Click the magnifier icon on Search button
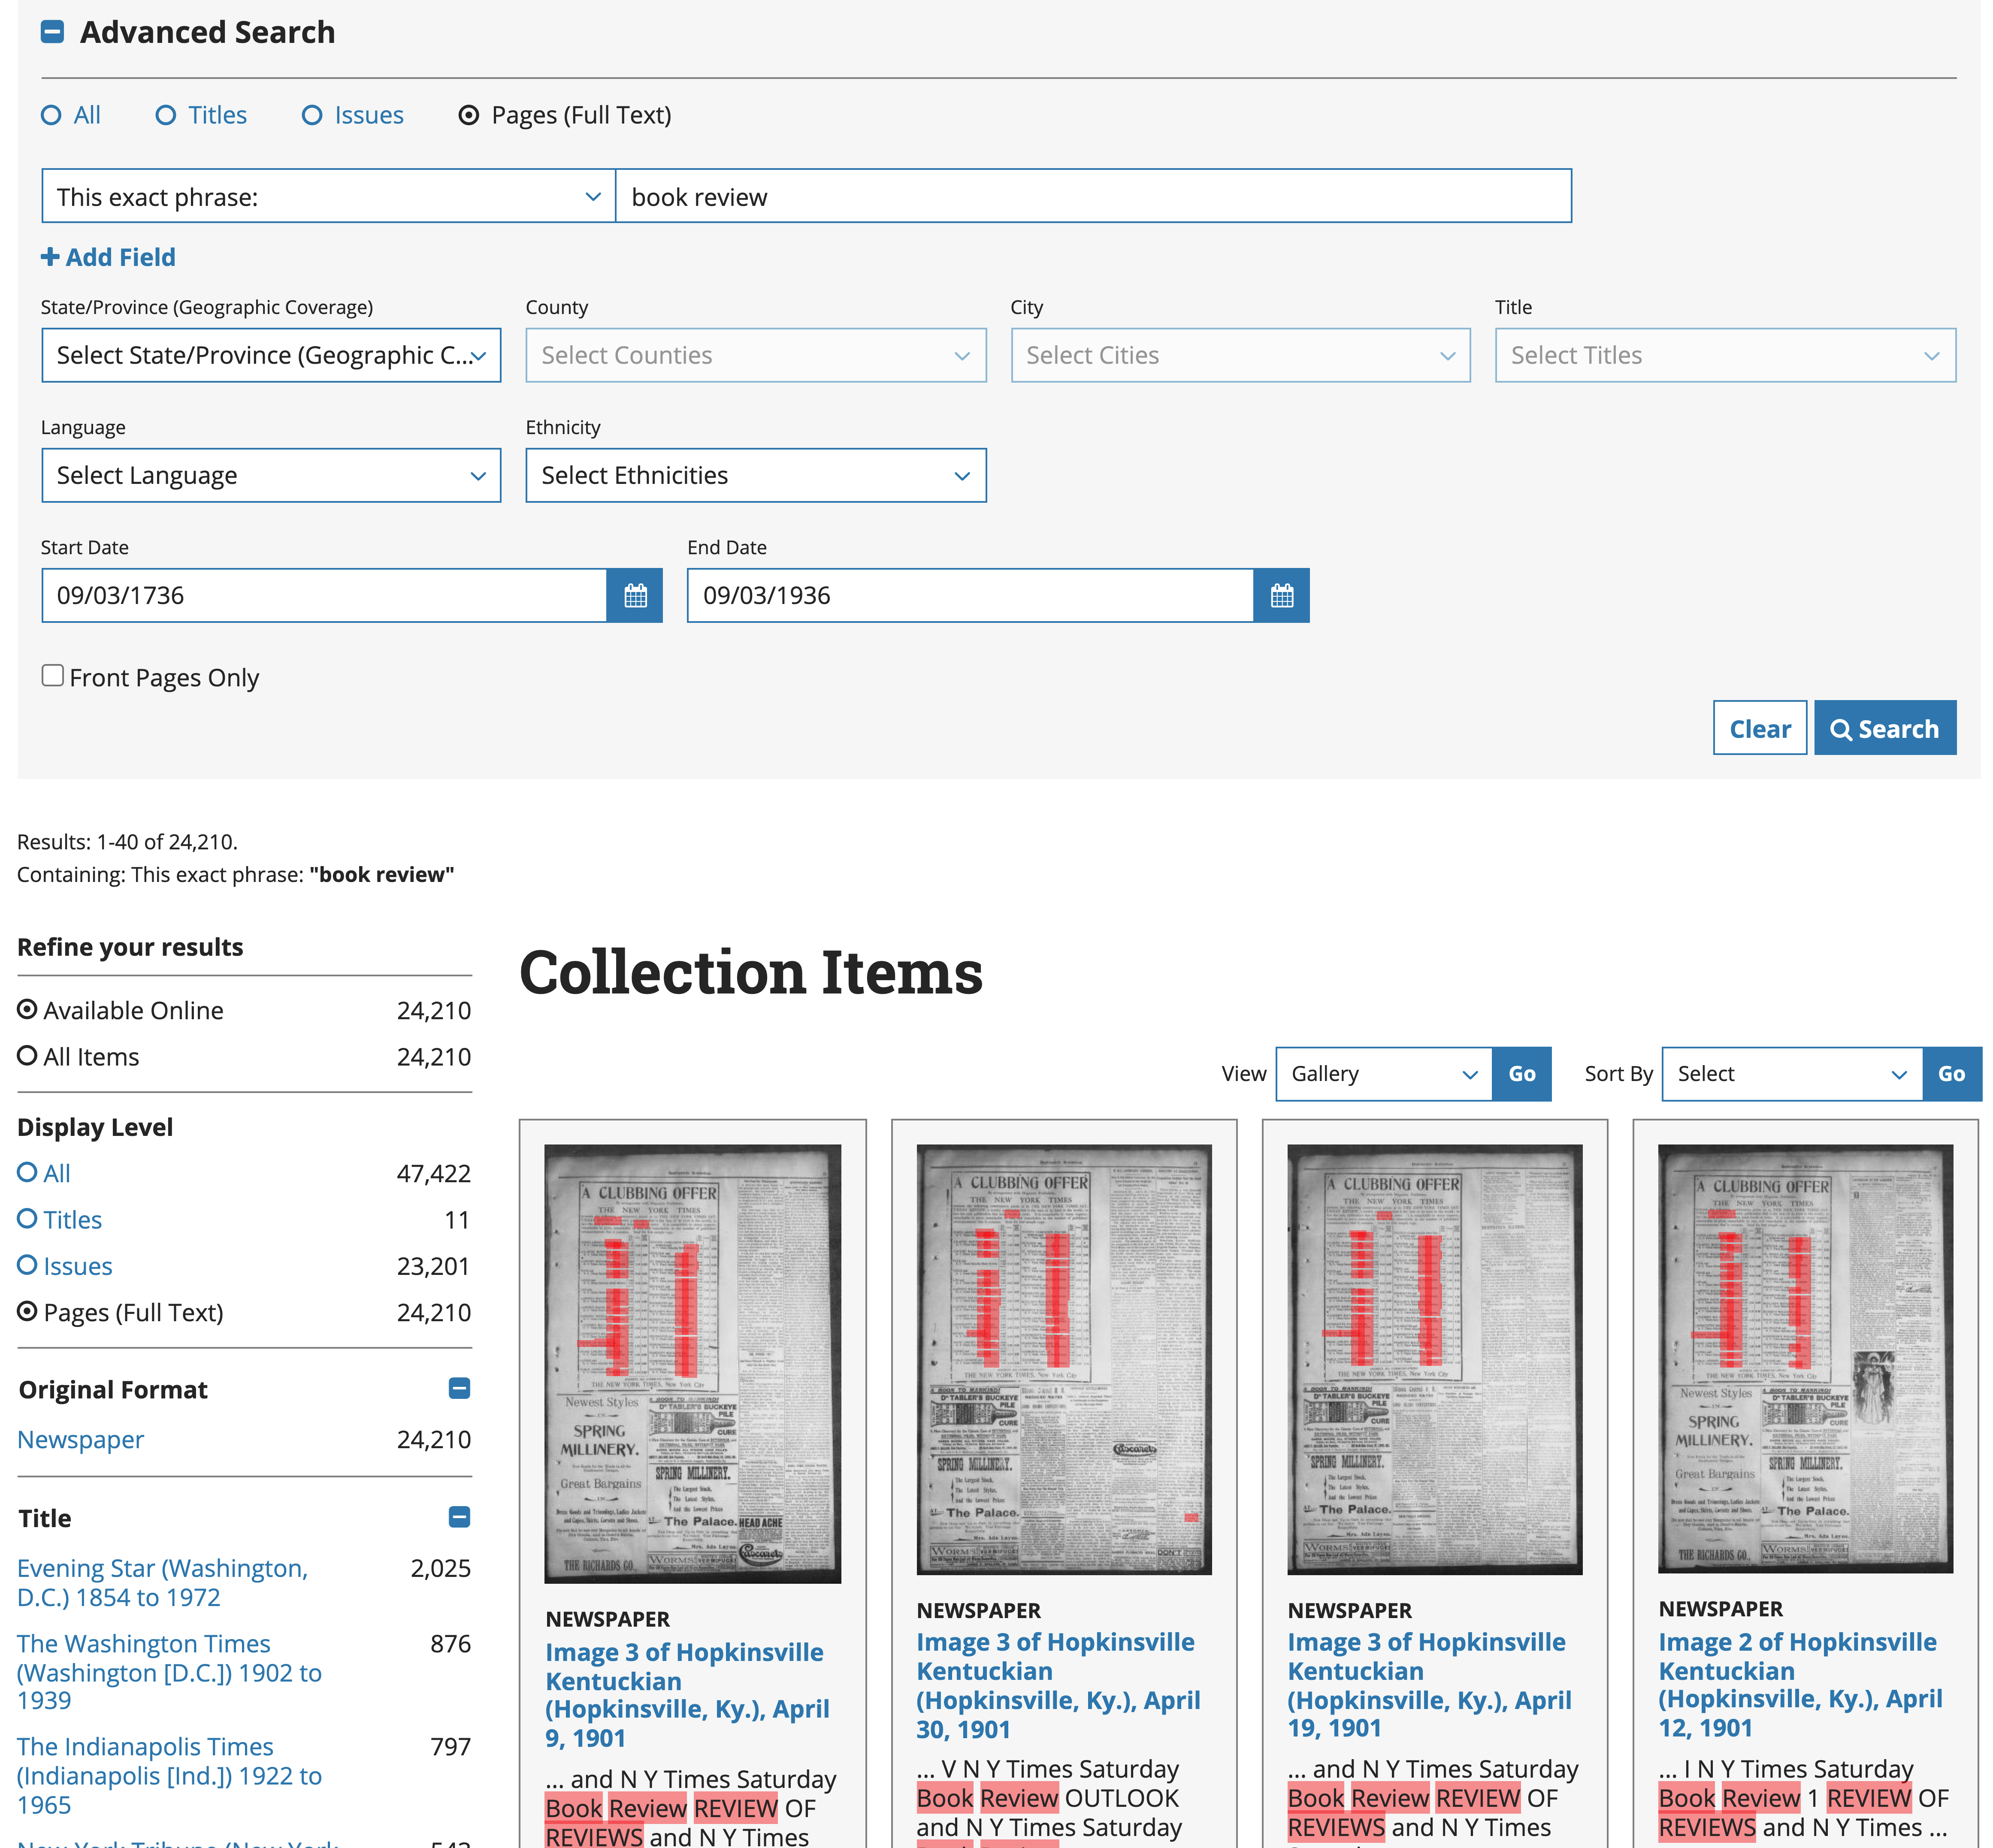 (1843, 729)
